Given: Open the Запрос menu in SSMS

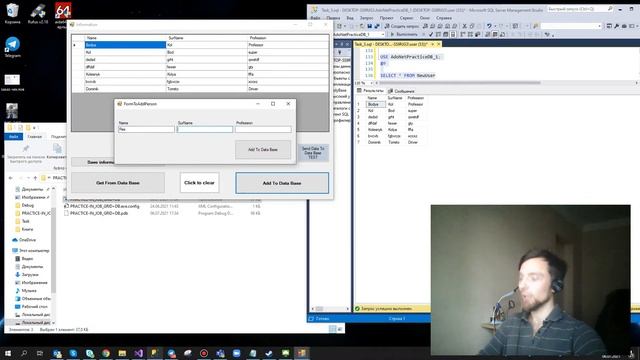Looking at the screenshot, I should coord(366,18).
